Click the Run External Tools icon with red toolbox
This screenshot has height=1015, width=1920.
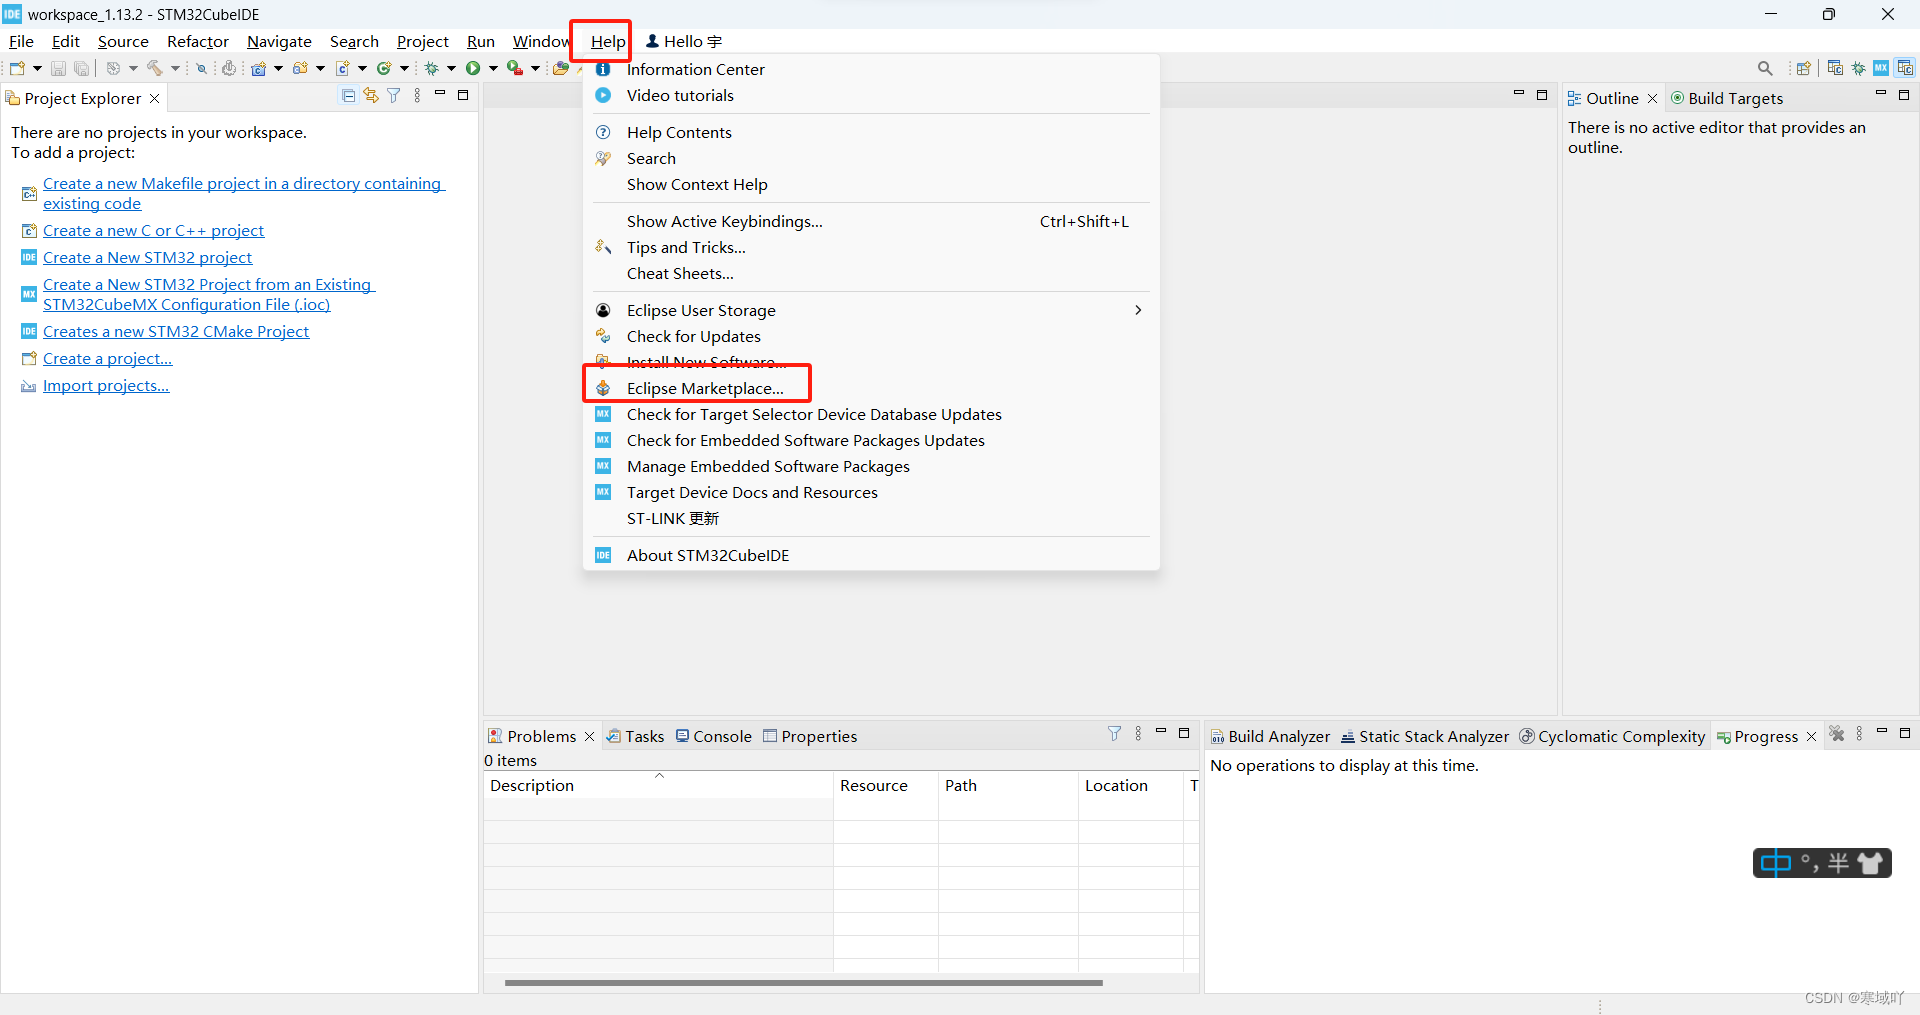coord(514,68)
